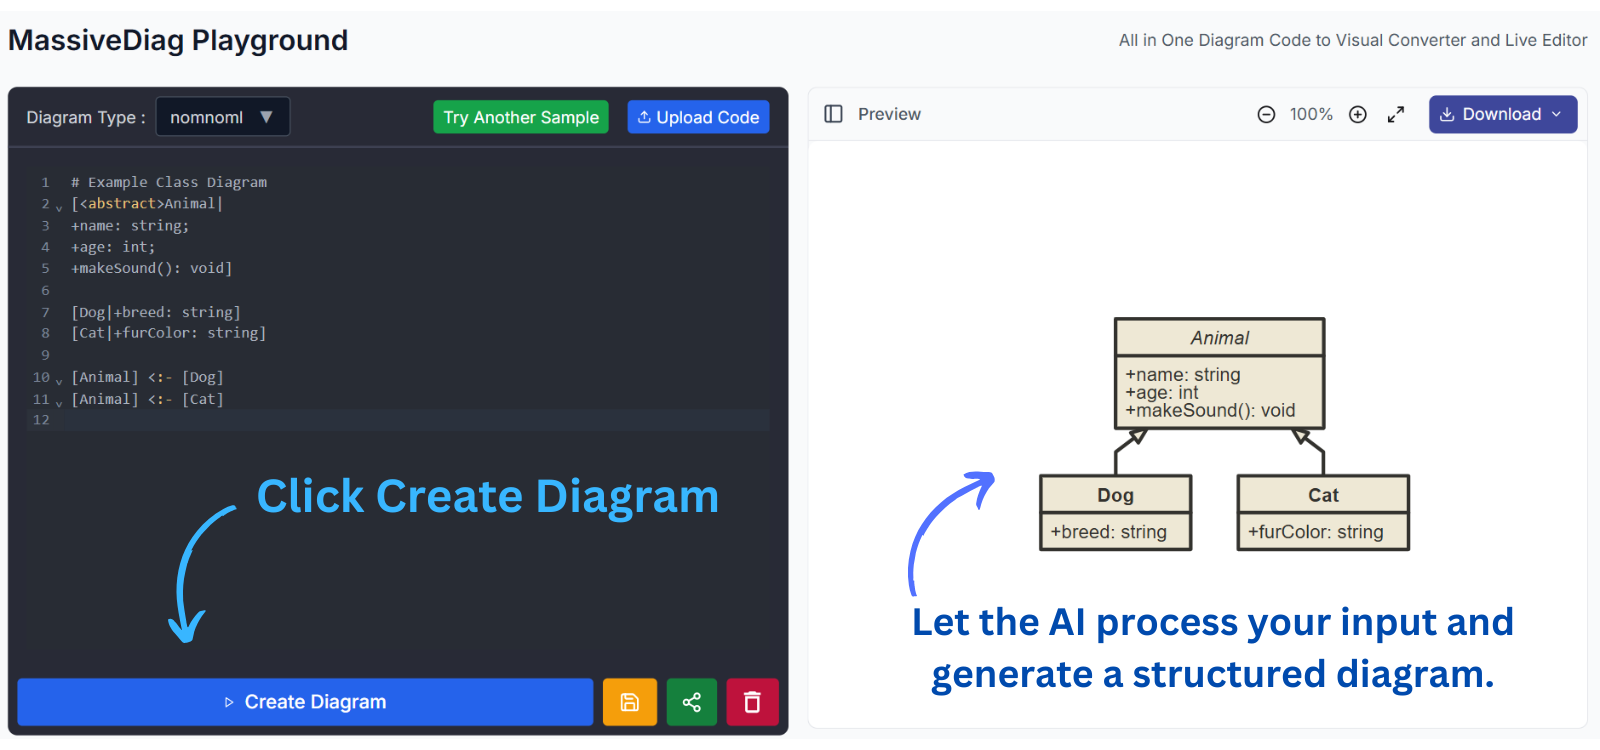Click code line '[Cat|+furColor: string]'
Screen dimensions: 1600x750
point(169,333)
